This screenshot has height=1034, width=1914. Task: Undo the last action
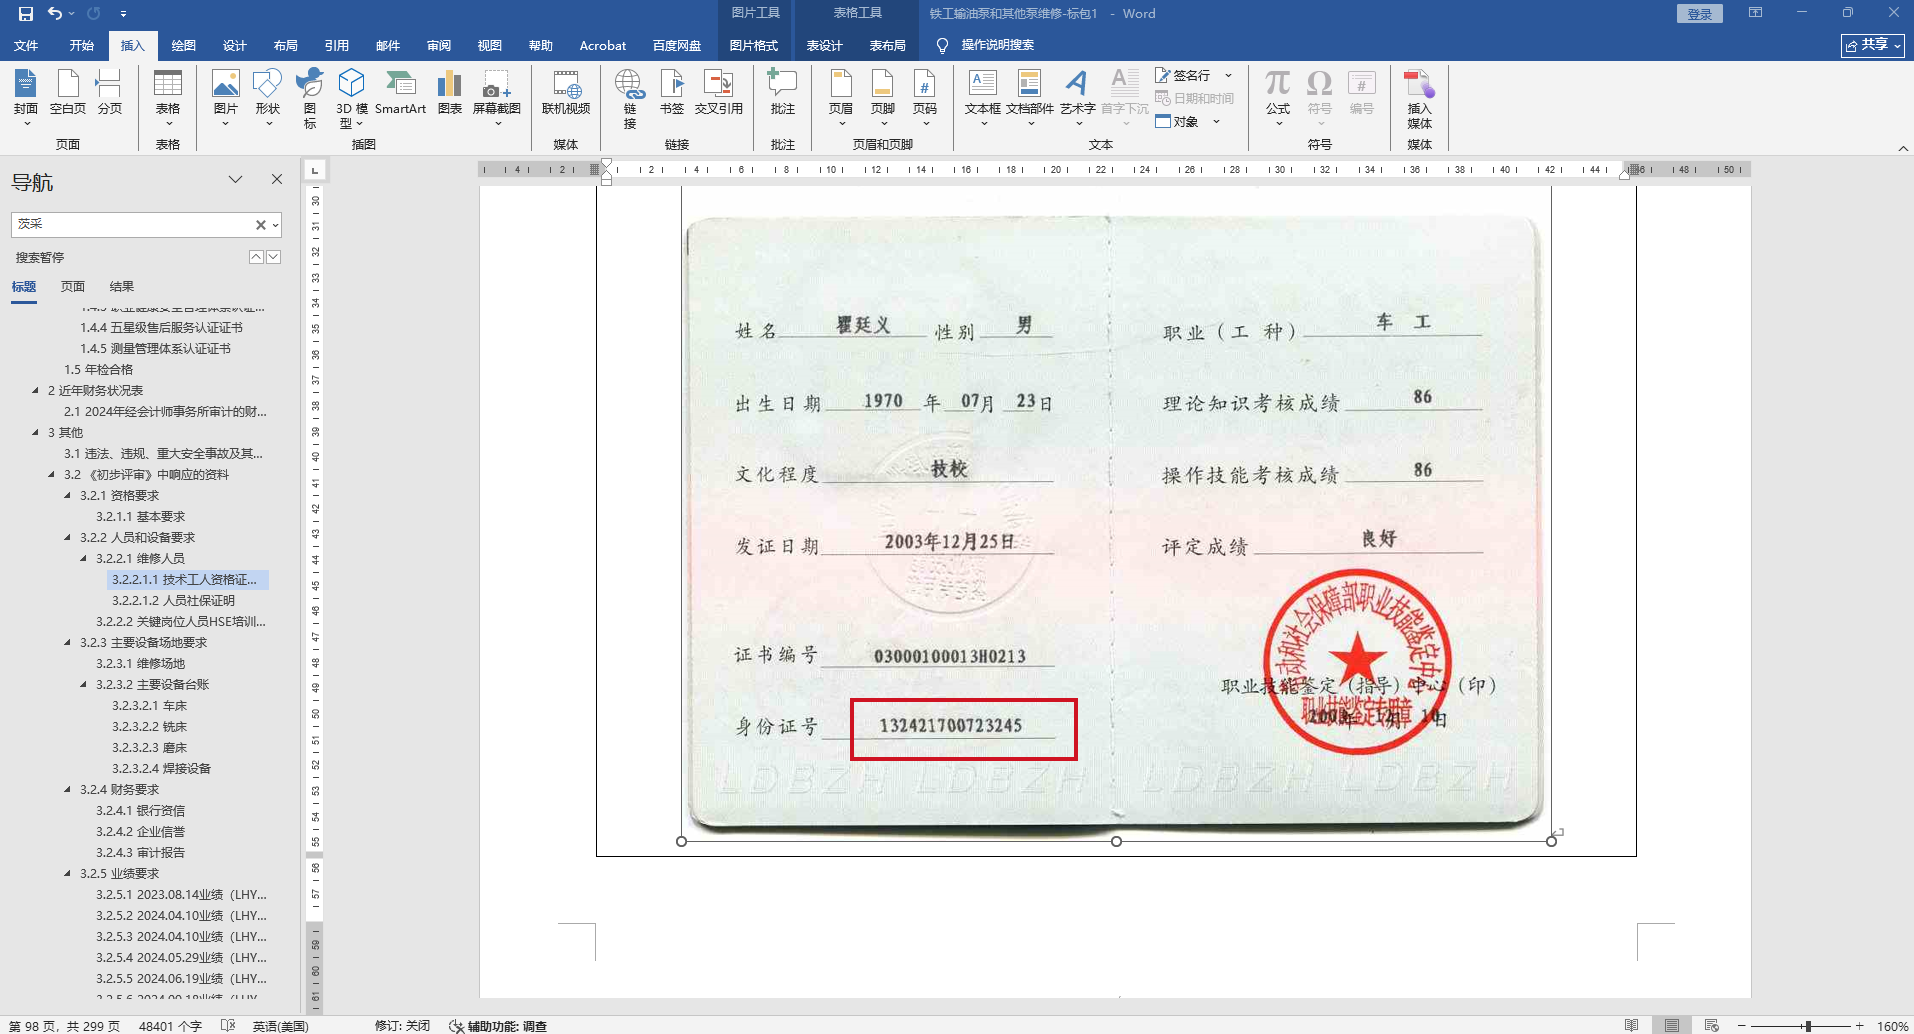[55, 13]
